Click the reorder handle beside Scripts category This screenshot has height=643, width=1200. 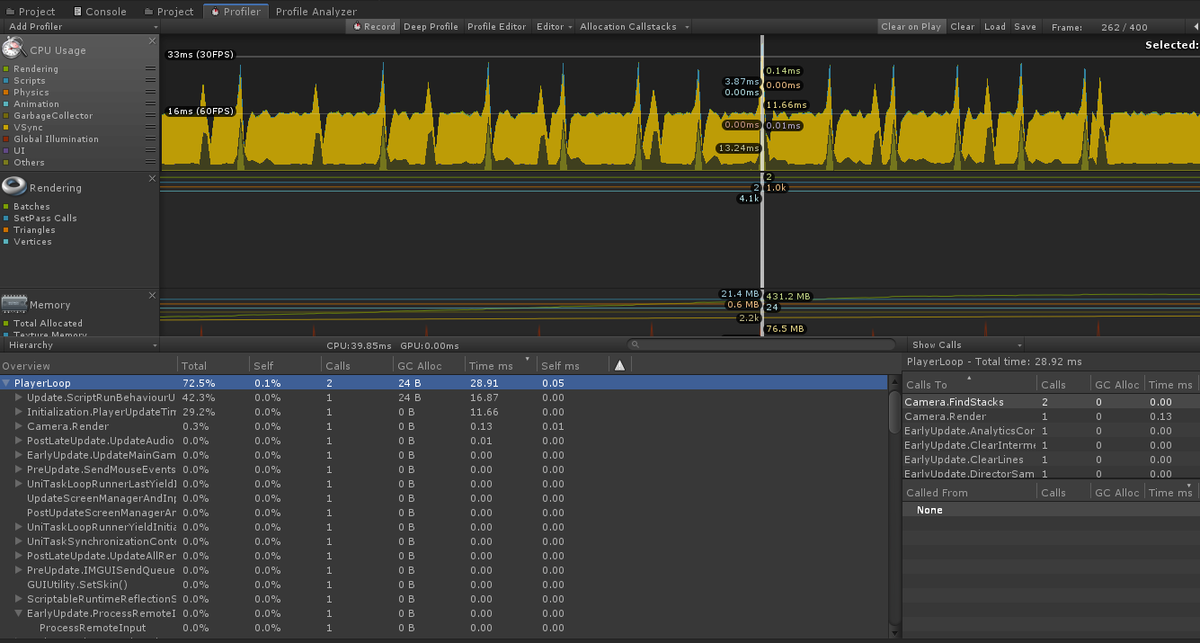pos(151,81)
